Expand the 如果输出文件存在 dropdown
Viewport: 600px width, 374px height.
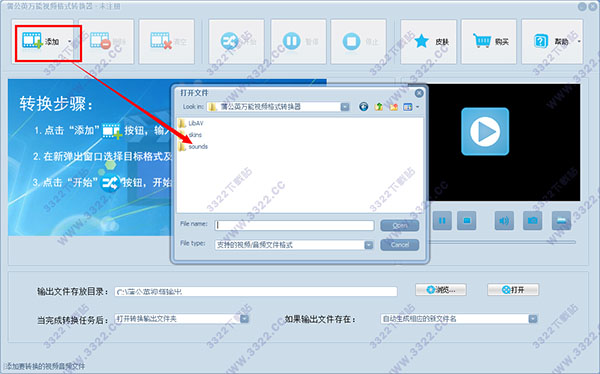(x=533, y=319)
